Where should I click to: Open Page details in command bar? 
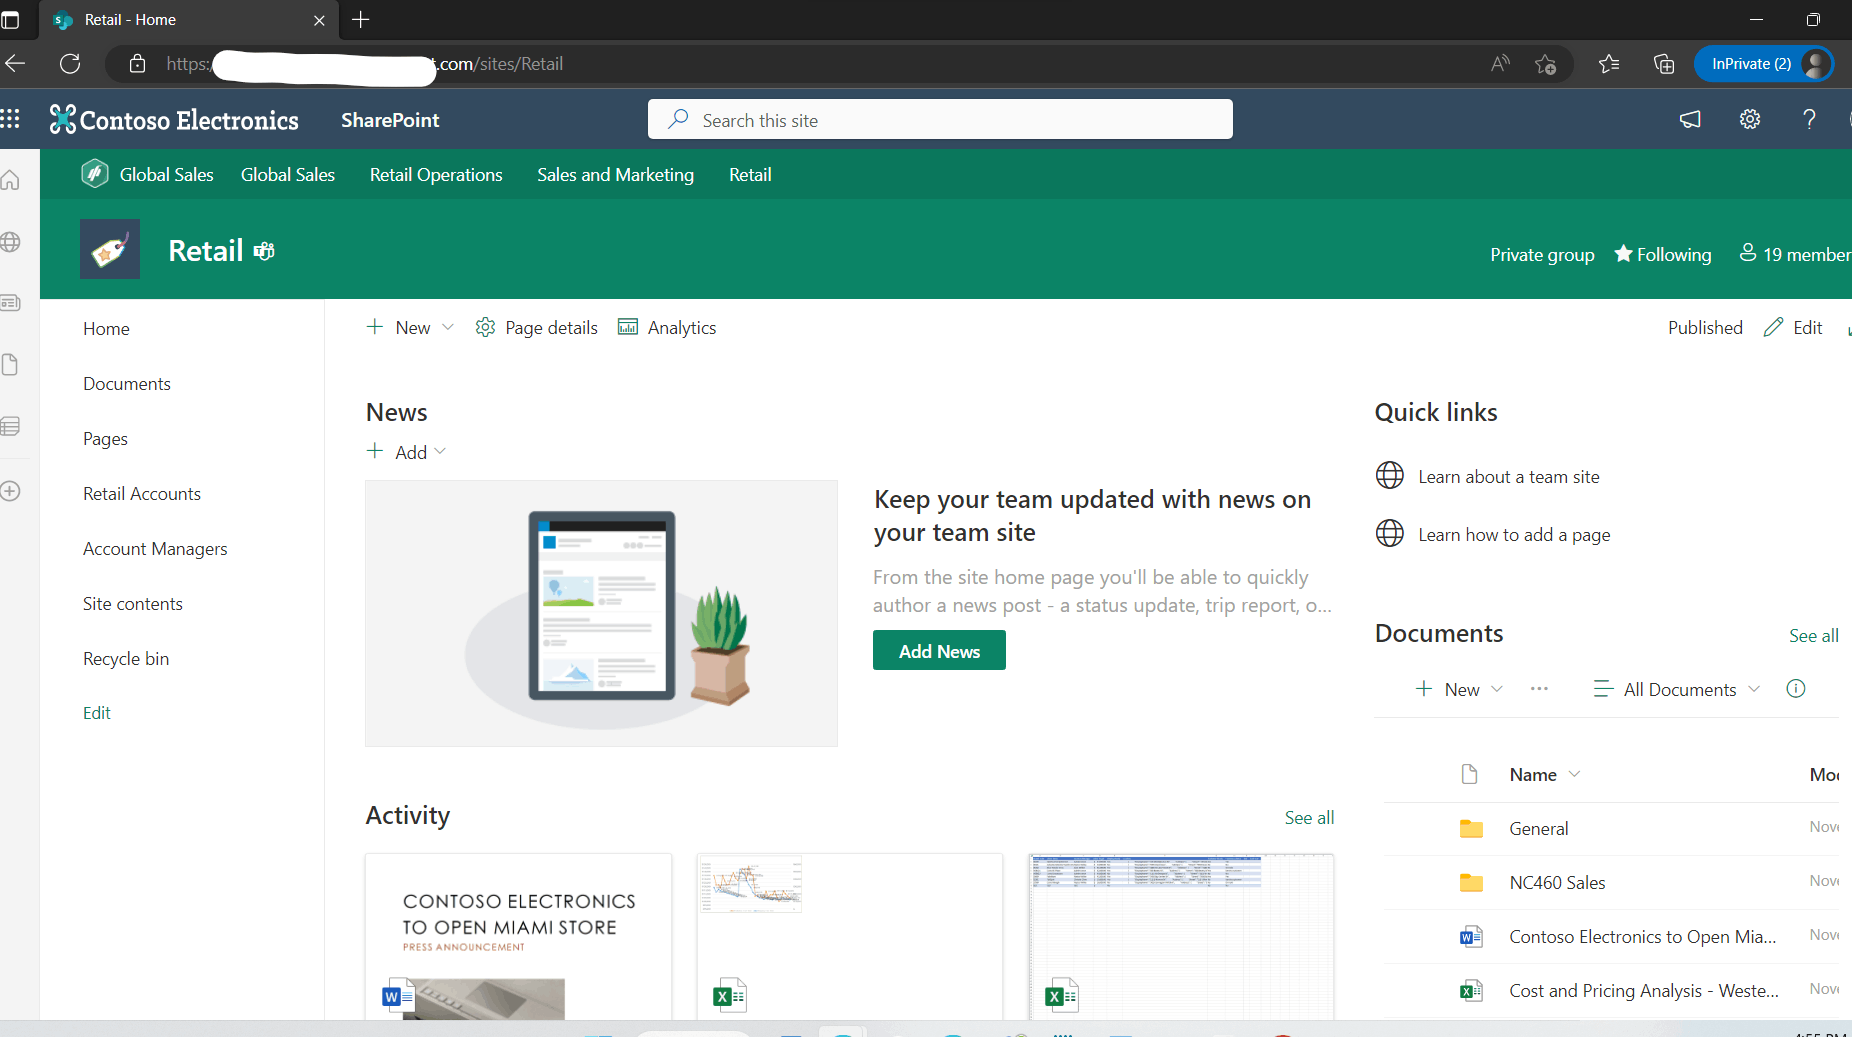click(x=536, y=327)
